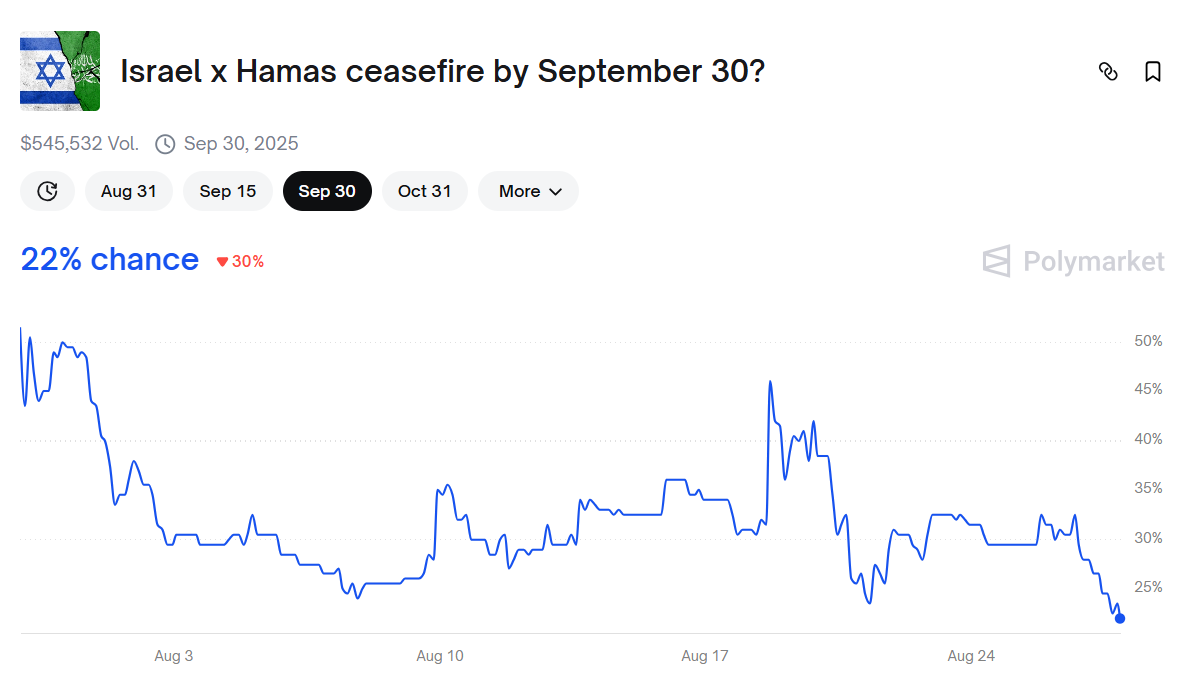Click the copy link icon
This screenshot has width=1185, height=682.
pyautogui.click(x=1108, y=71)
